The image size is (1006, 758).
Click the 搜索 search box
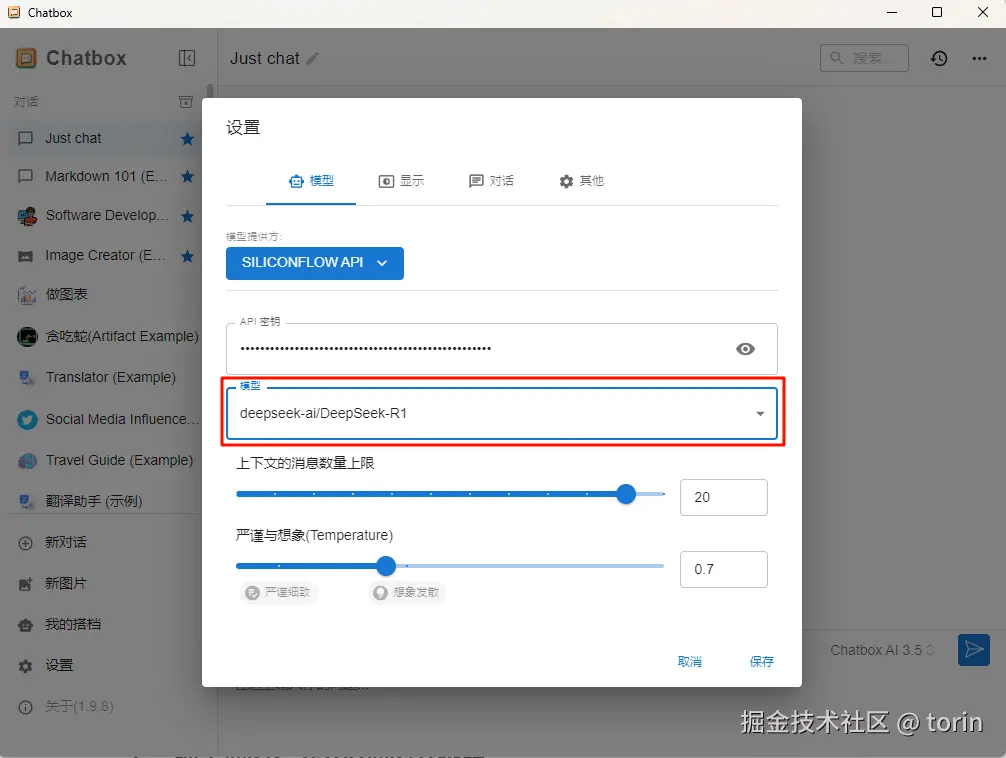pyautogui.click(x=864, y=58)
